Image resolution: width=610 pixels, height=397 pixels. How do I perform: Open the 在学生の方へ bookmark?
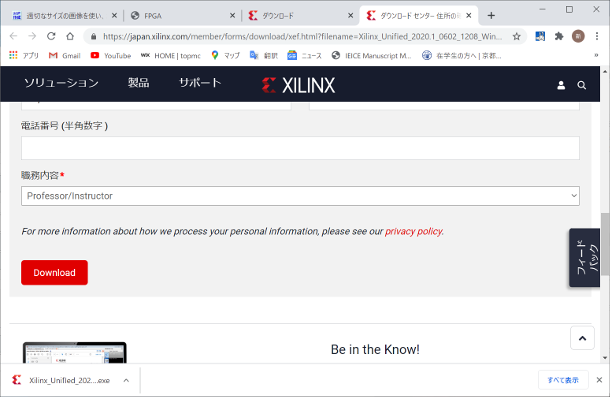(462, 56)
